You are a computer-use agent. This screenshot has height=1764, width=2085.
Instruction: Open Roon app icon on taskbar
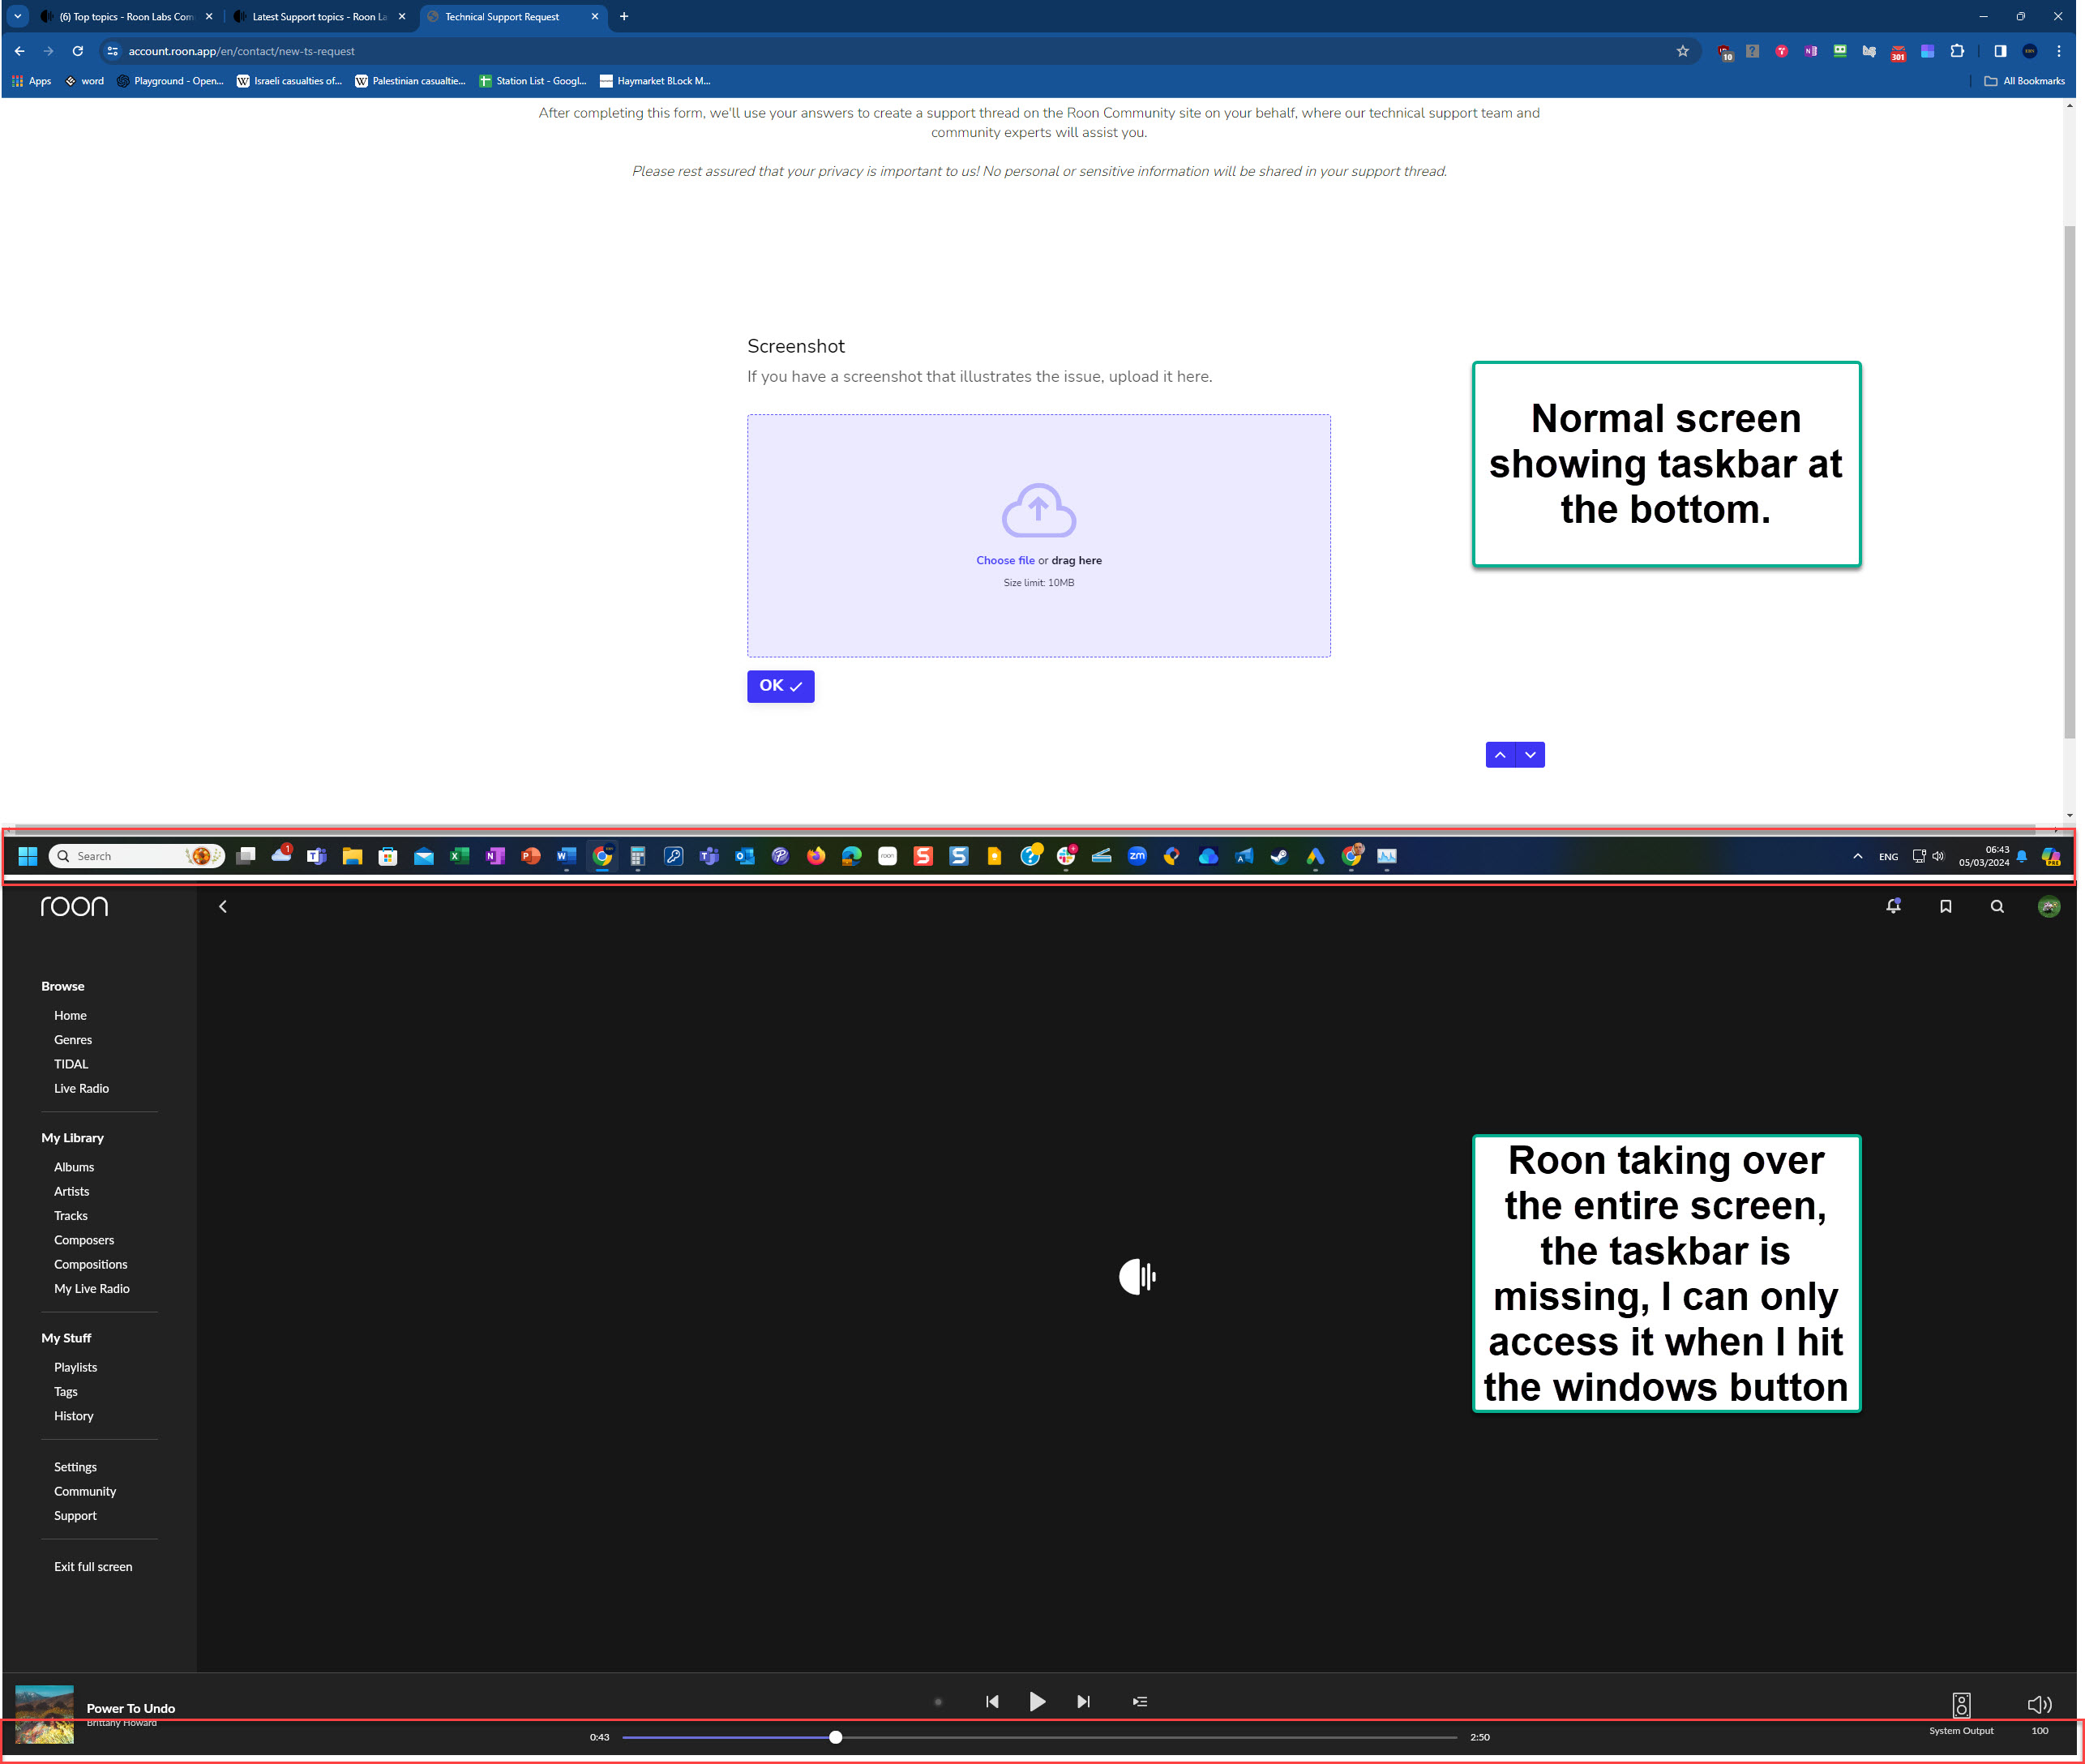[x=887, y=856]
